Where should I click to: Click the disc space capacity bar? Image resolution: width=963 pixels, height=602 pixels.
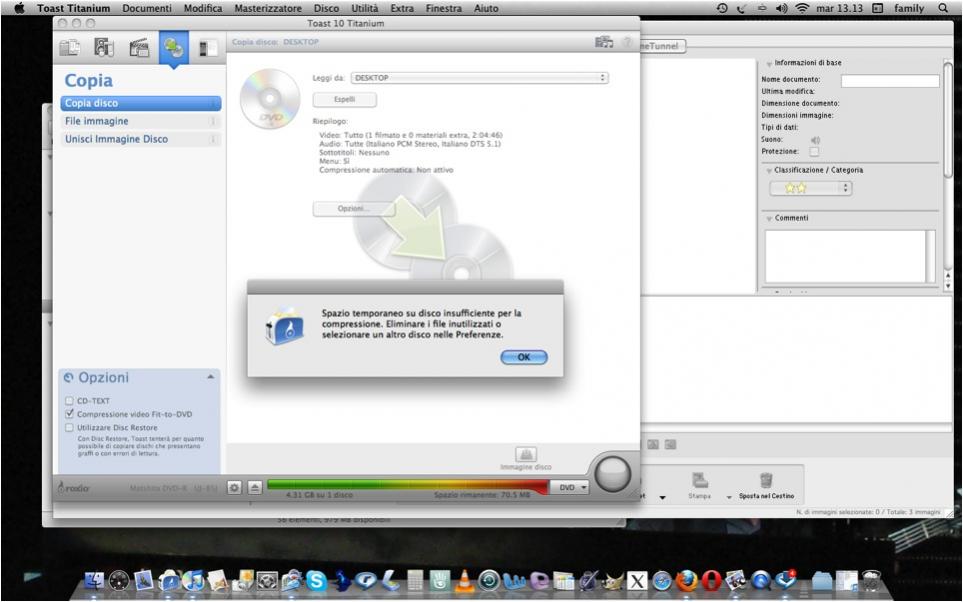pyautogui.click(x=408, y=486)
